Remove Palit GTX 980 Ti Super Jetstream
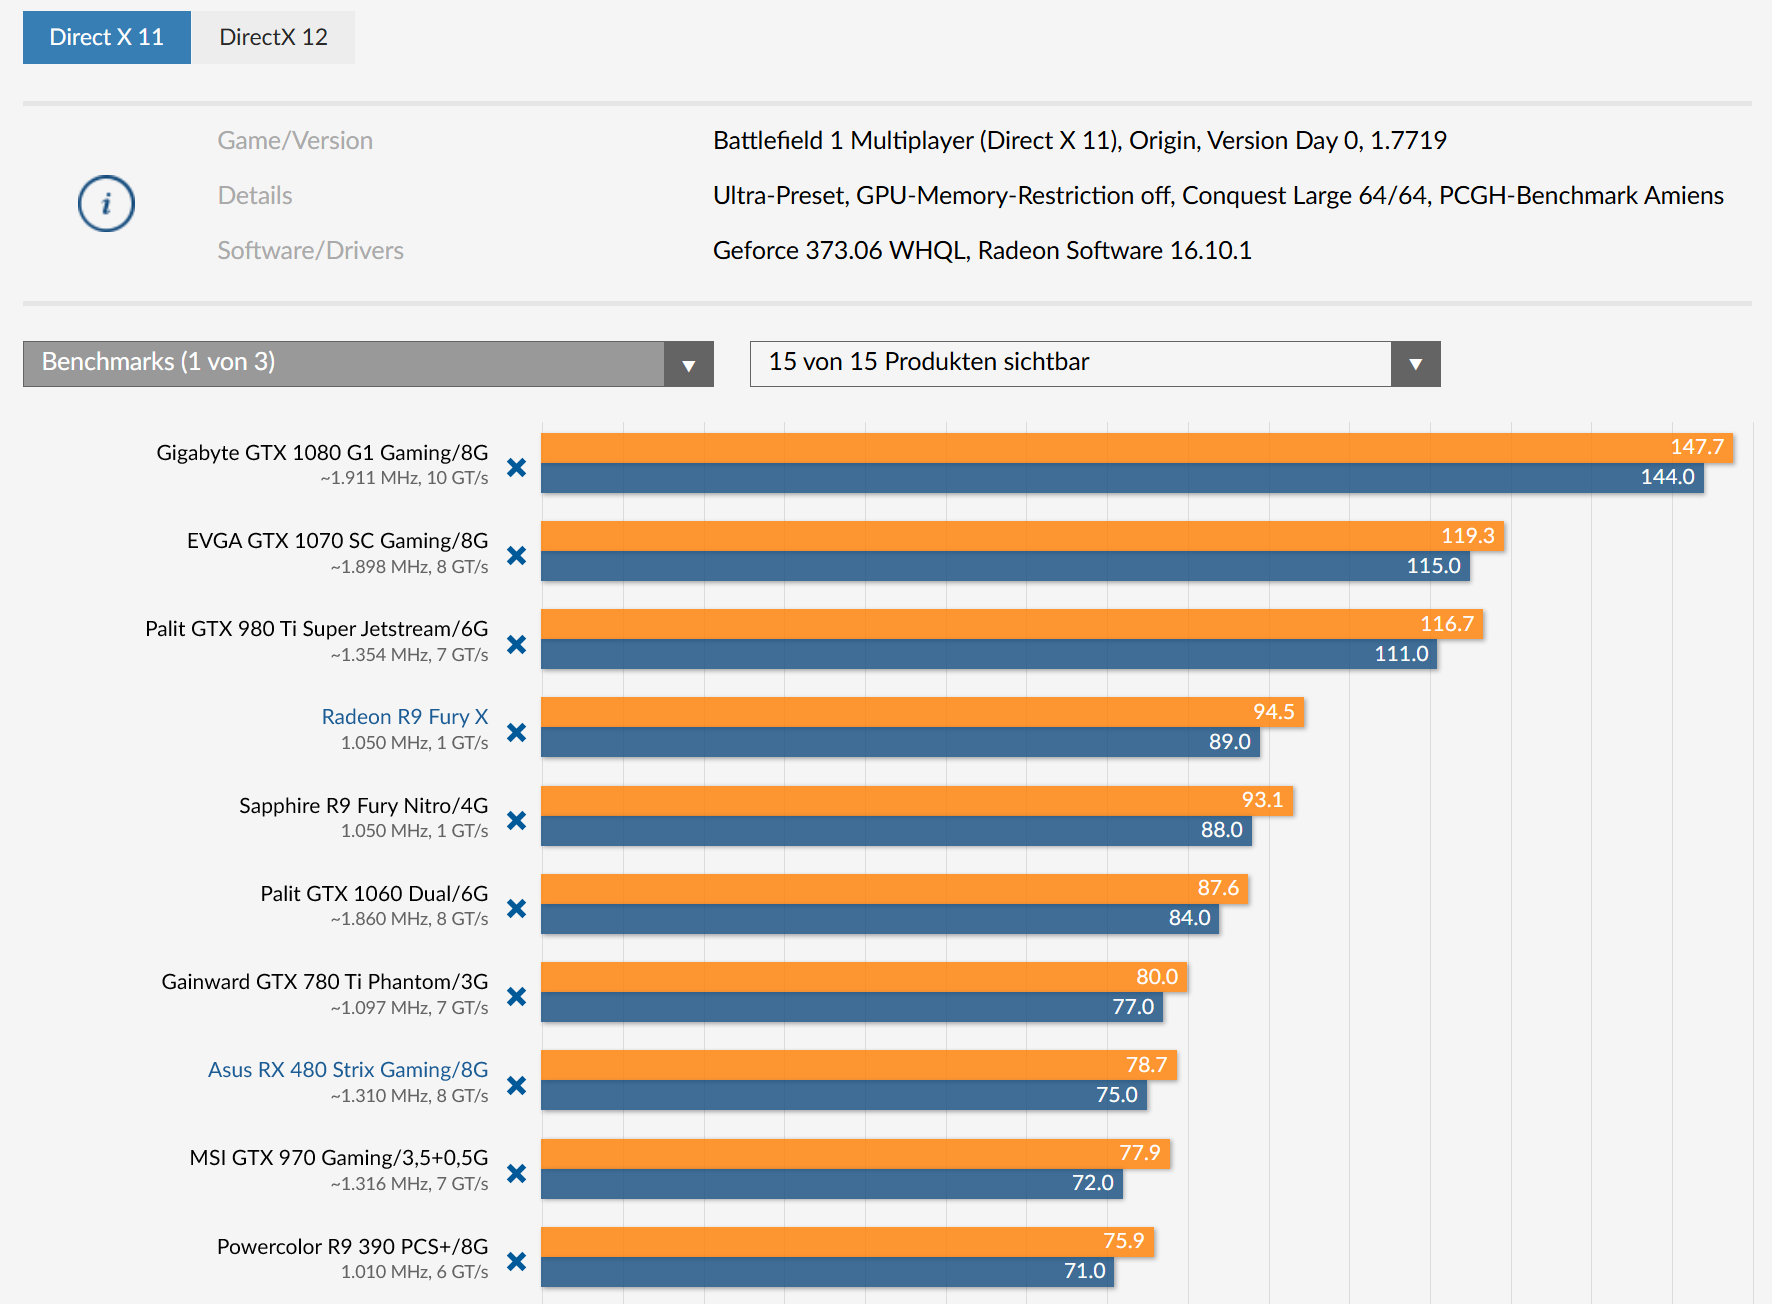Image resolution: width=1772 pixels, height=1304 pixels. [x=516, y=644]
